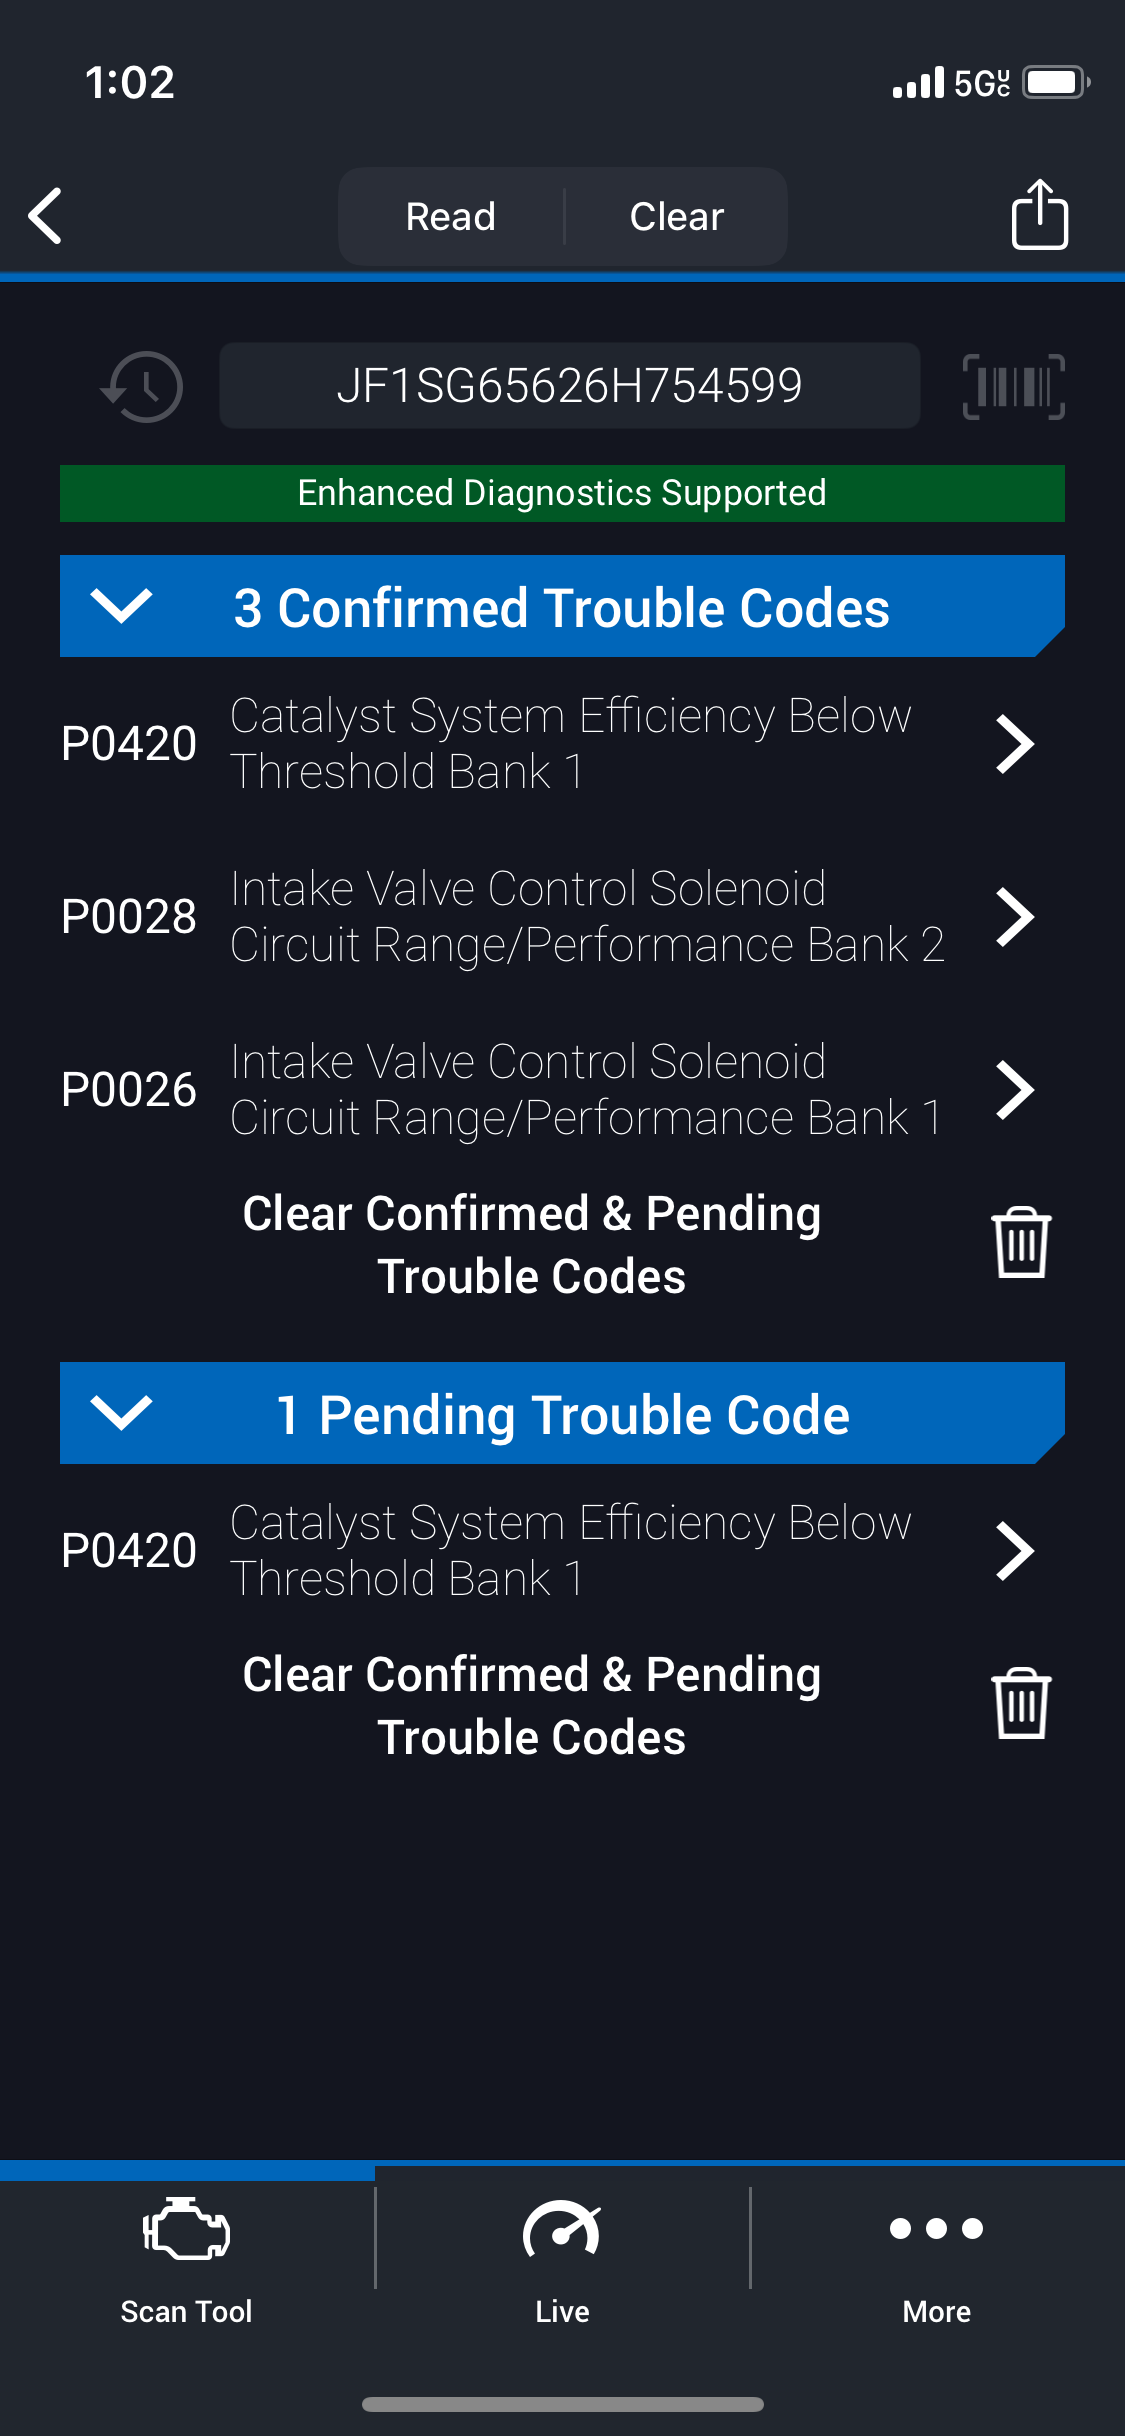Tap the share export icon
1125x2436 pixels.
1039,214
